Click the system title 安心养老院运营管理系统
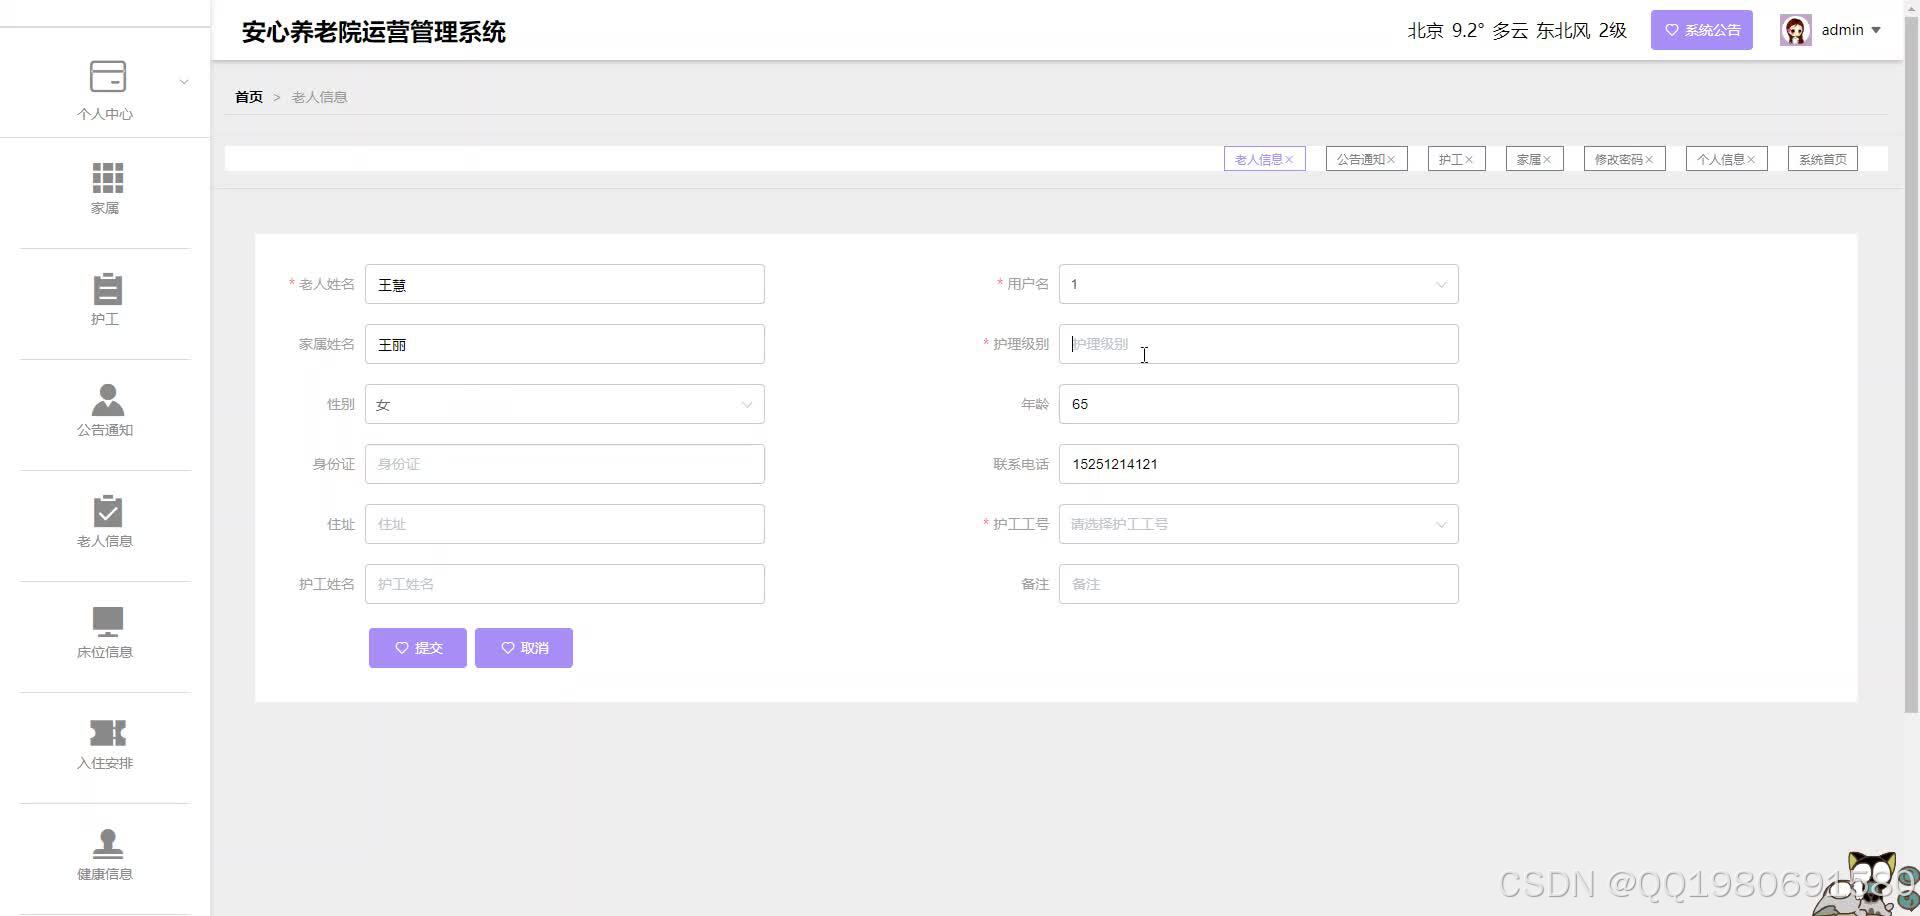Viewport: 1920px width, 916px height. pos(374,32)
